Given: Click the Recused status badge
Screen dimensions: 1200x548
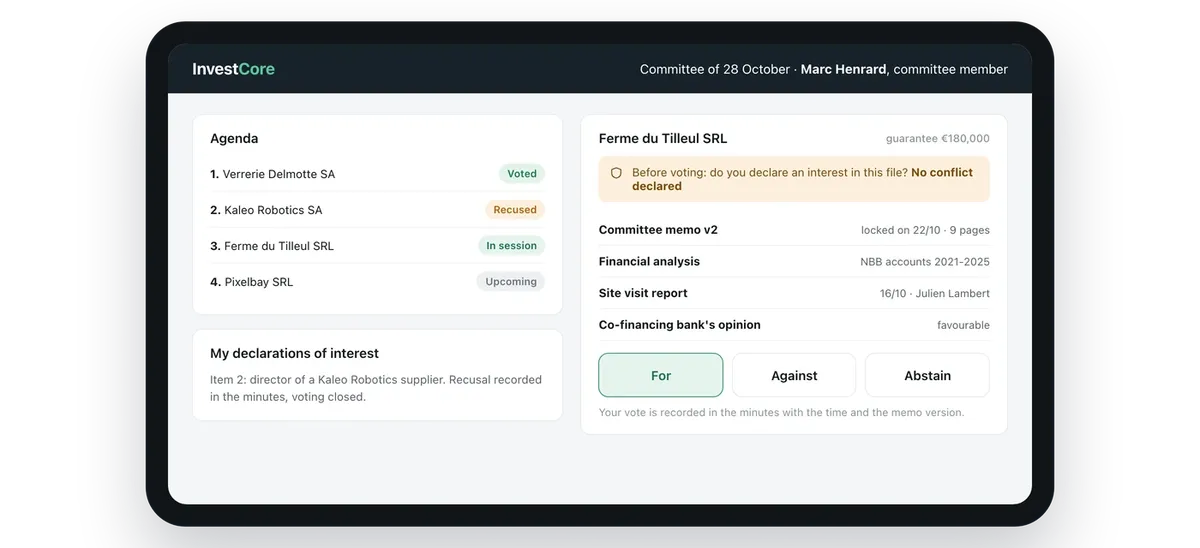Looking at the screenshot, I should click(515, 210).
